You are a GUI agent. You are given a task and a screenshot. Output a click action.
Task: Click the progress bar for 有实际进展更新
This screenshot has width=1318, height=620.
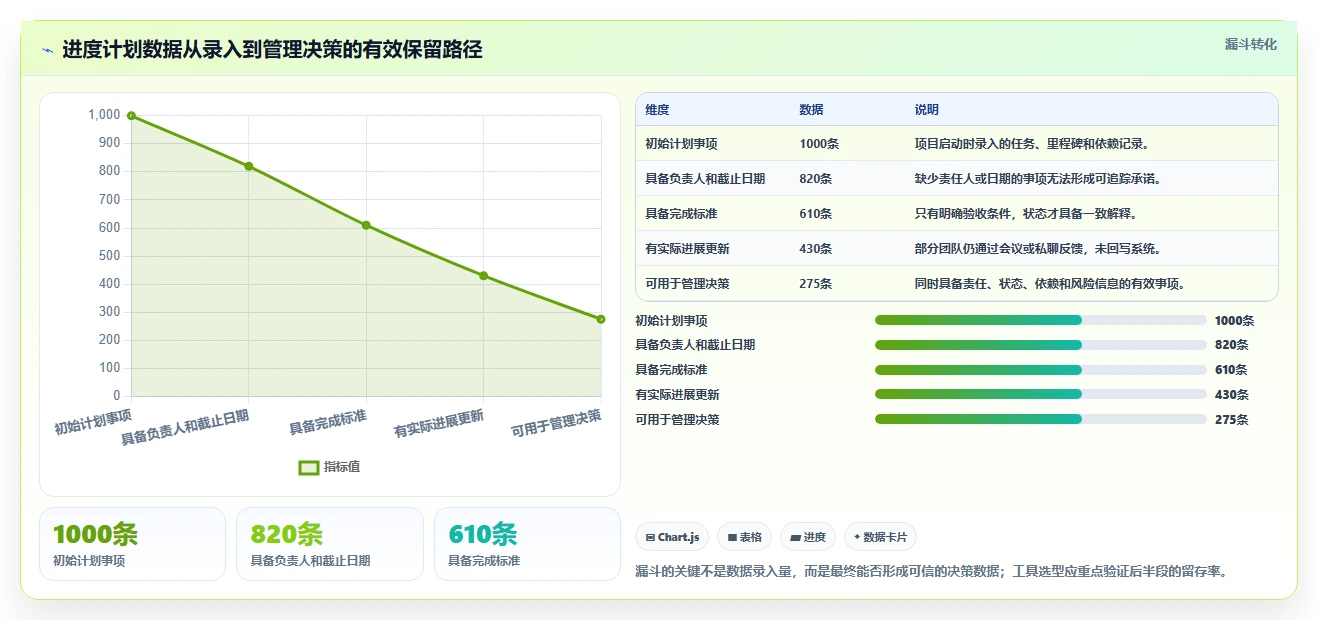click(1041, 395)
